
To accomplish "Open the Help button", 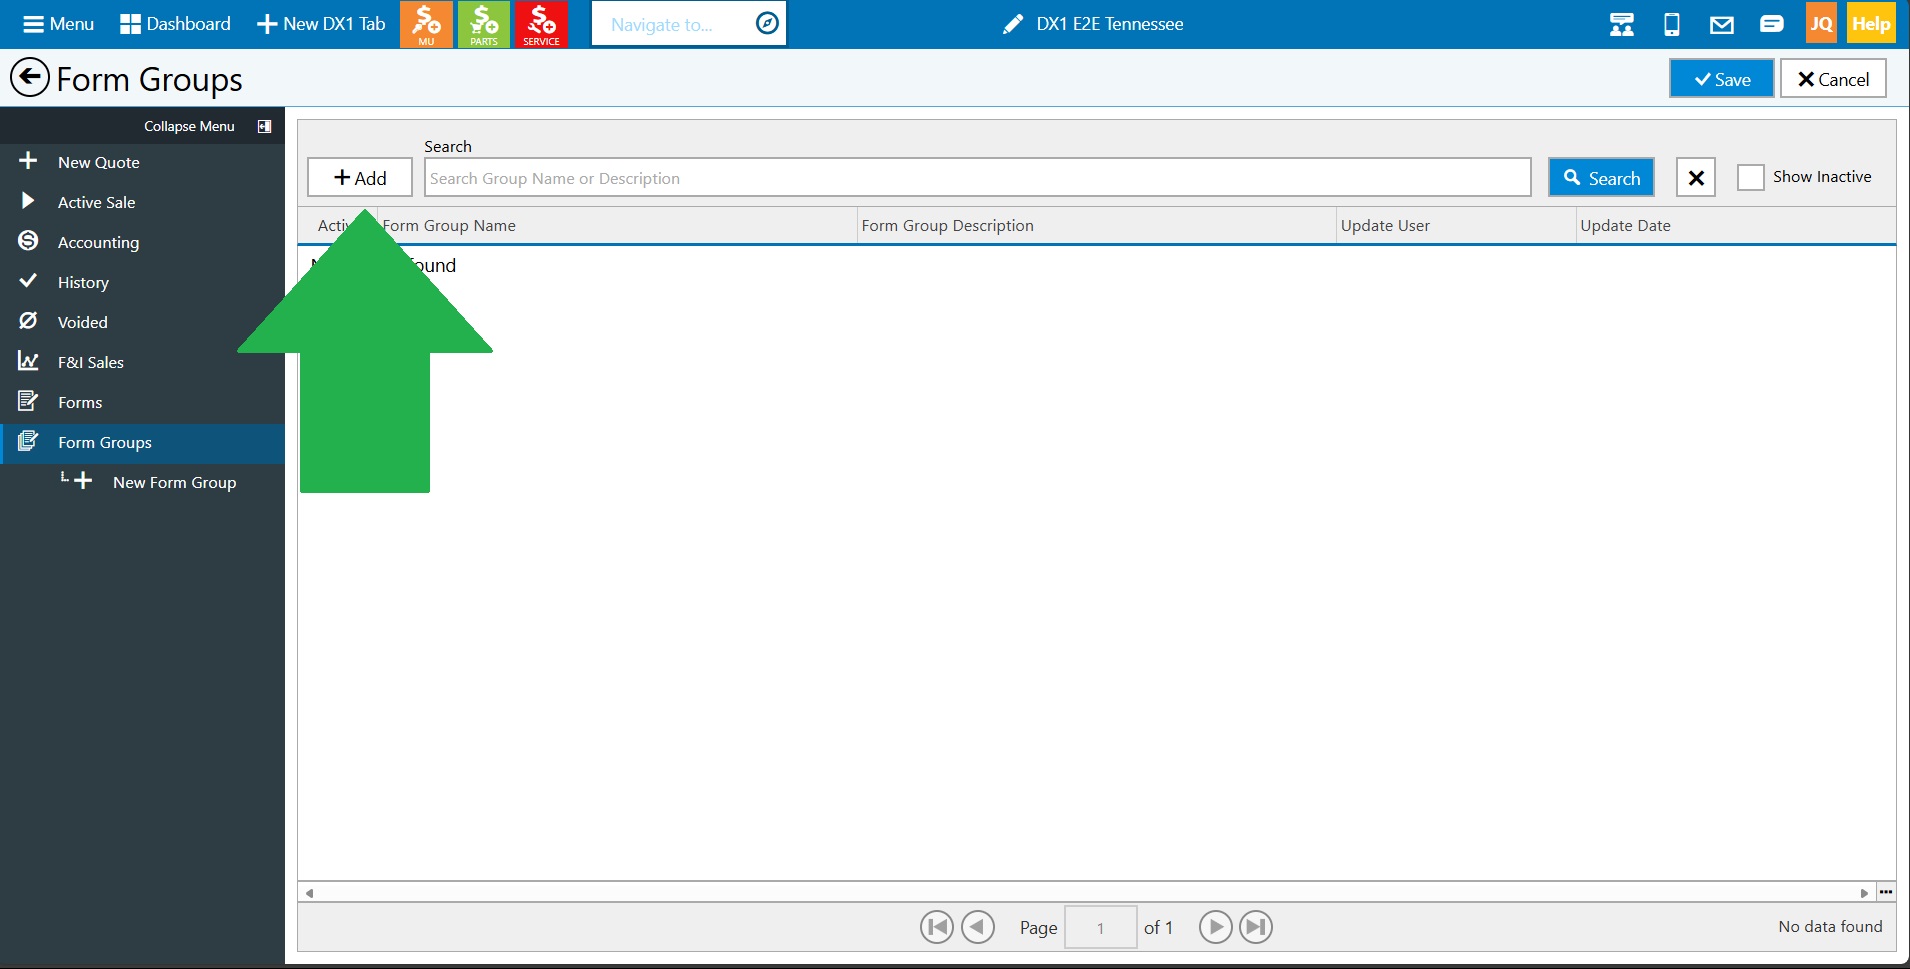I will (1870, 24).
